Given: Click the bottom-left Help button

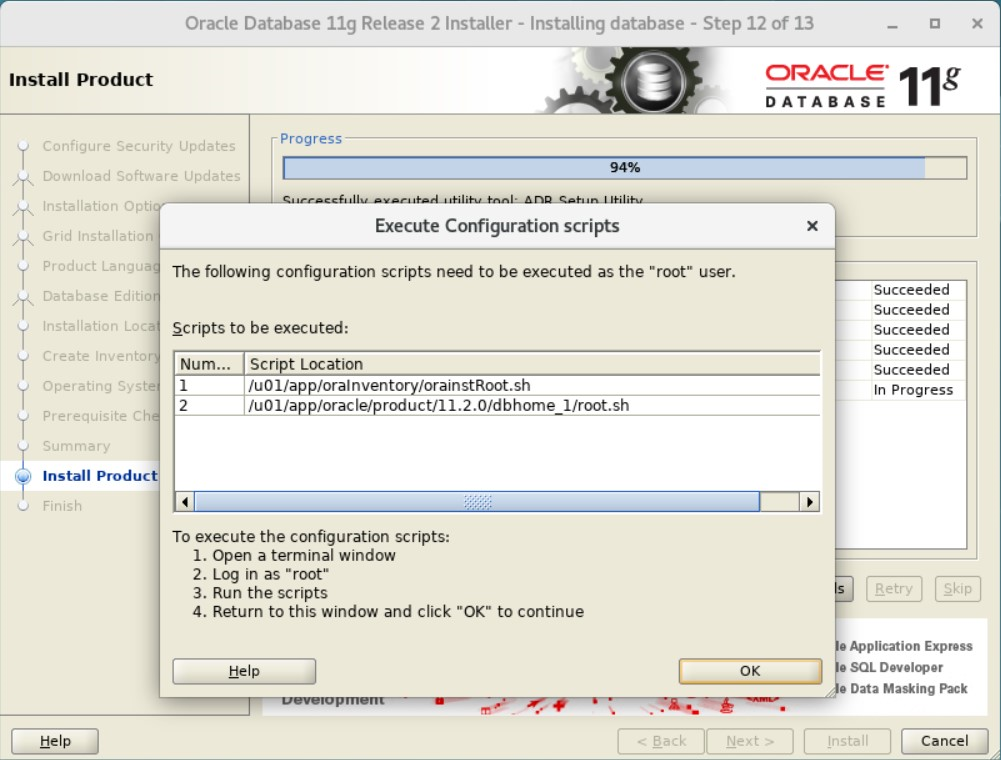Looking at the screenshot, I should click(x=54, y=741).
